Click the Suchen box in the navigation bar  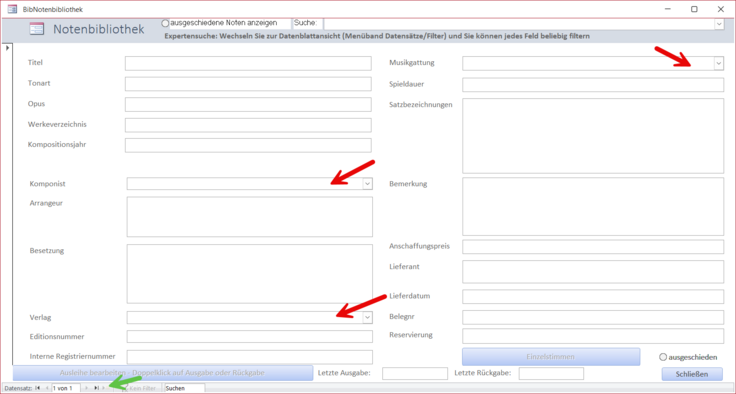coord(184,388)
